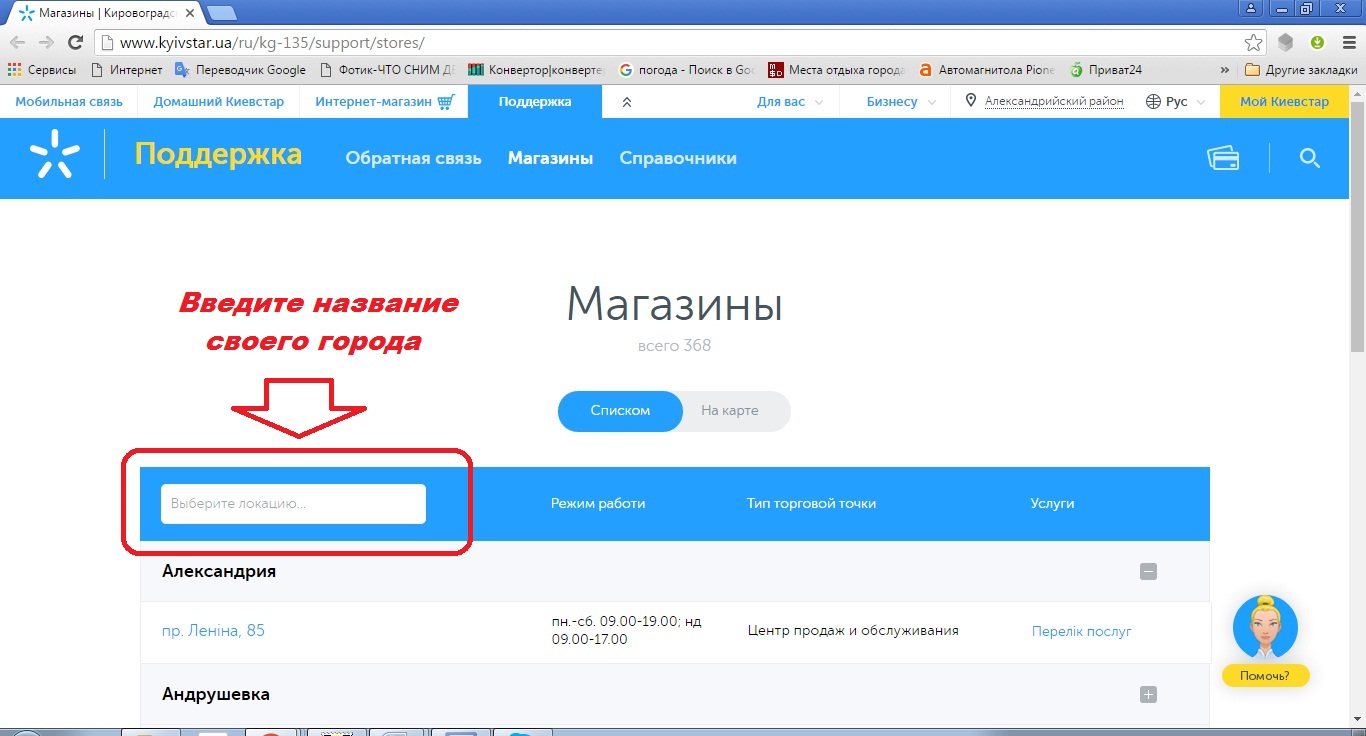This screenshot has width=1366, height=736.
Task: Open store address пр. Леніна, 85
Action: pyautogui.click(x=213, y=631)
